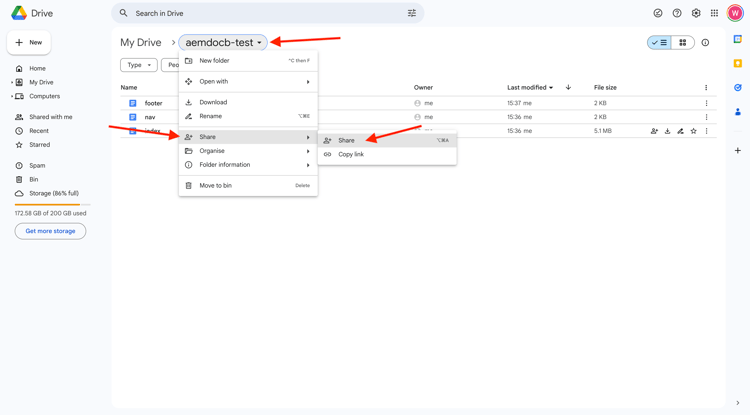Click in the Search in Drive field
Image resolution: width=750 pixels, height=415 pixels.
coord(260,13)
